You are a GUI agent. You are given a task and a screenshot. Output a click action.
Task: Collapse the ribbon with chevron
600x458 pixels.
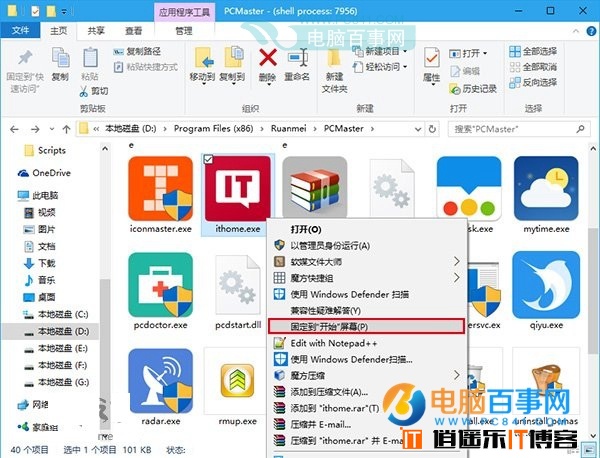(576, 31)
